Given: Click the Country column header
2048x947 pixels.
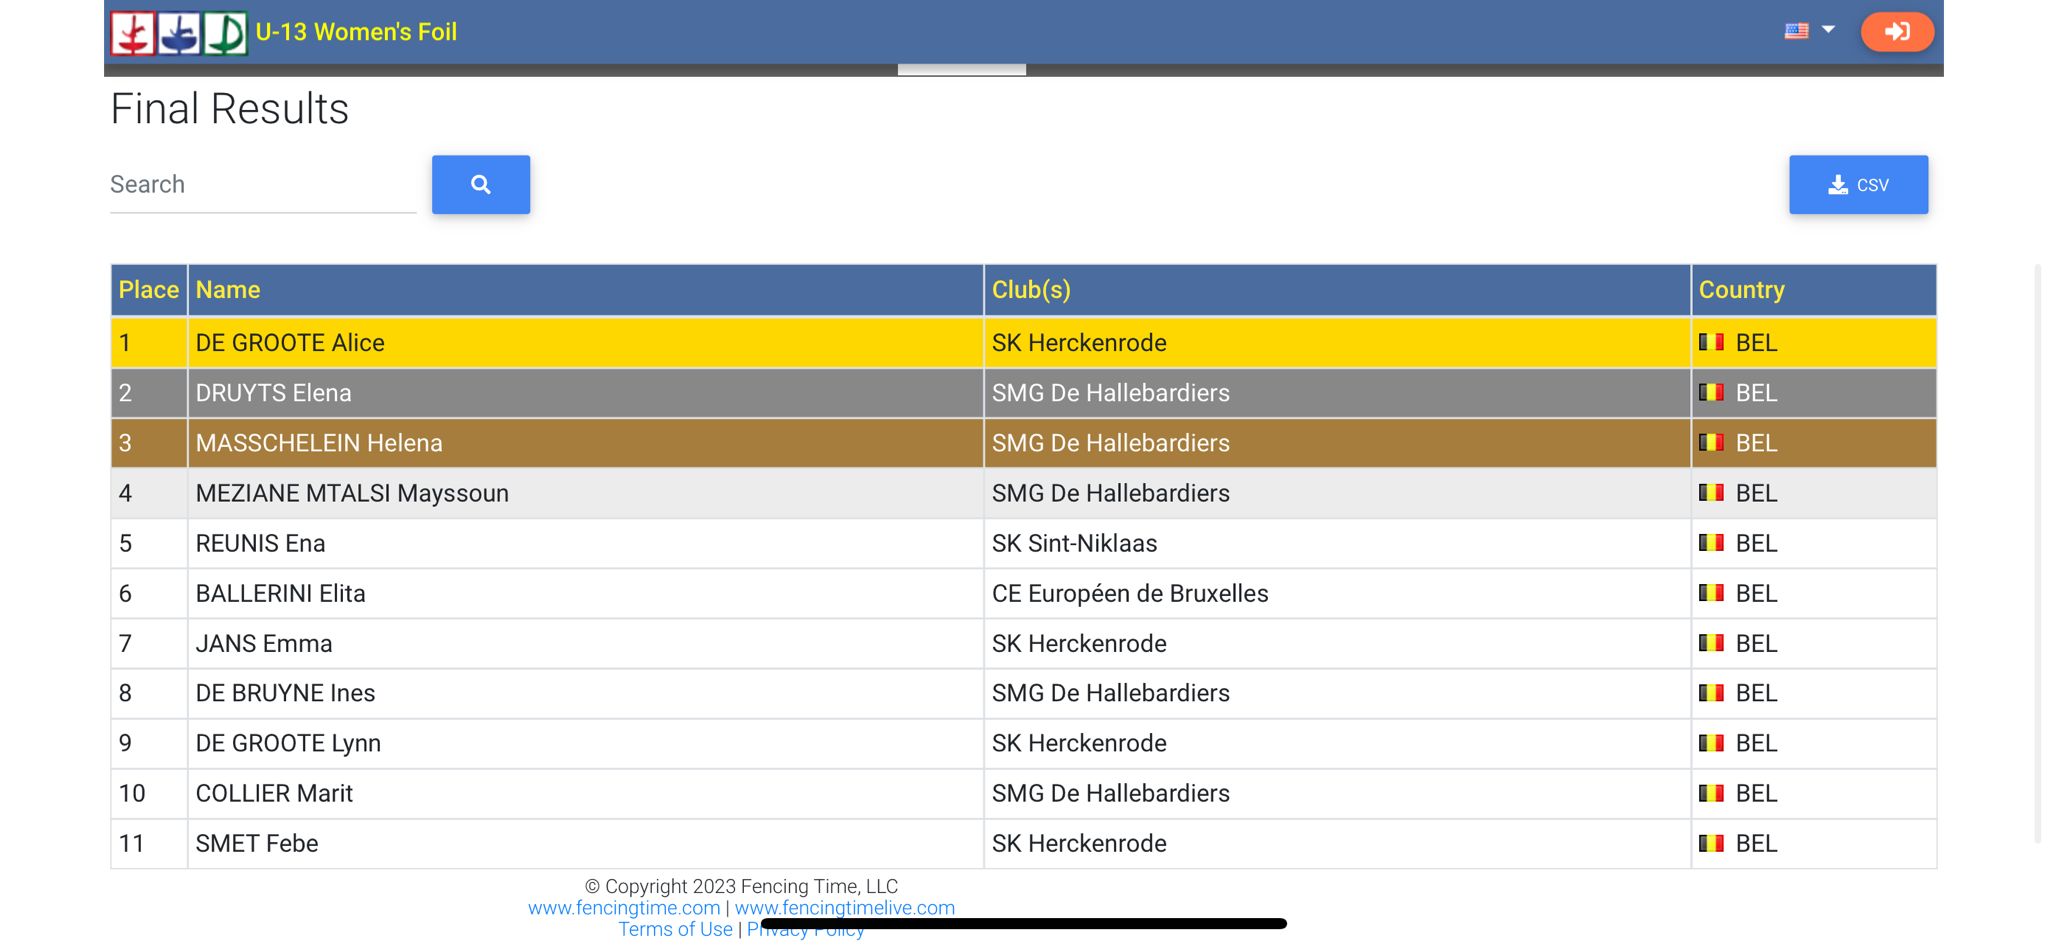Looking at the screenshot, I should 1741,290.
